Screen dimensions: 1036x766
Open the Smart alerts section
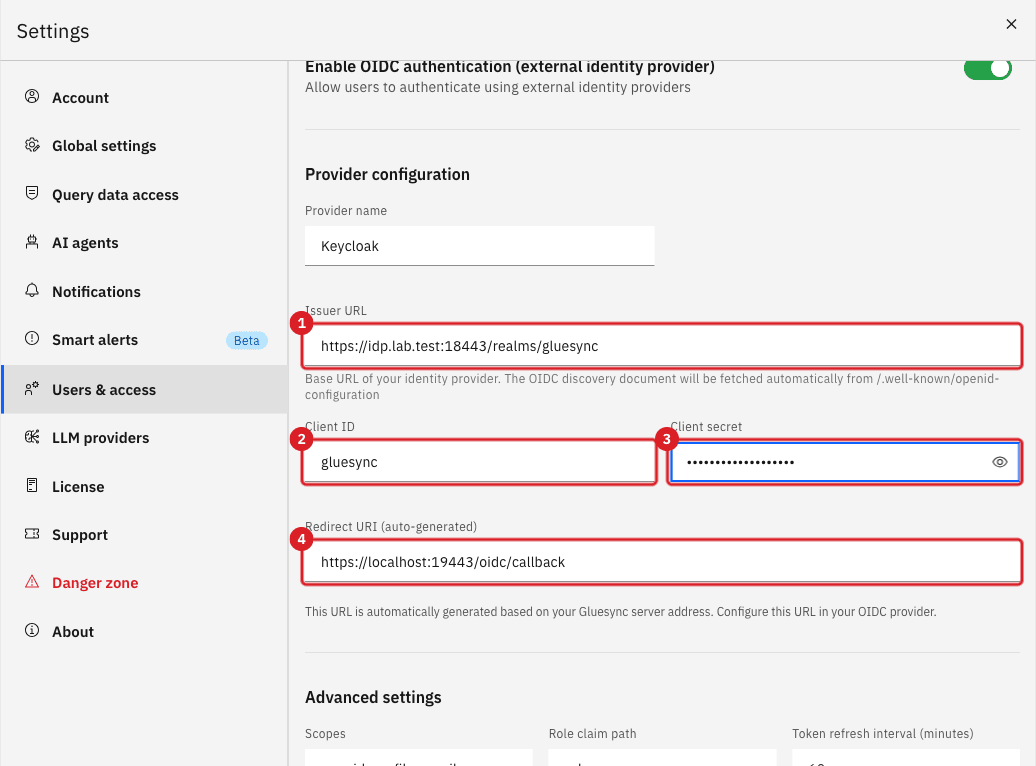[x=145, y=340]
